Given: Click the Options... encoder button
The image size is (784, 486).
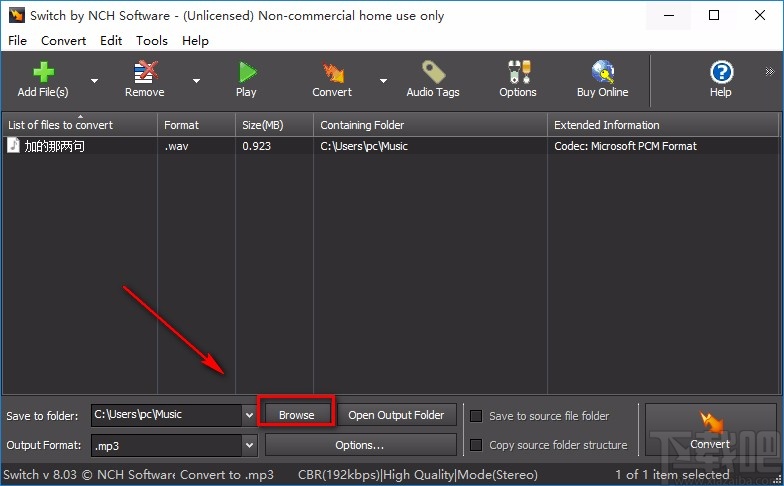Looking at the screenshot, I should tap(360, 445).
